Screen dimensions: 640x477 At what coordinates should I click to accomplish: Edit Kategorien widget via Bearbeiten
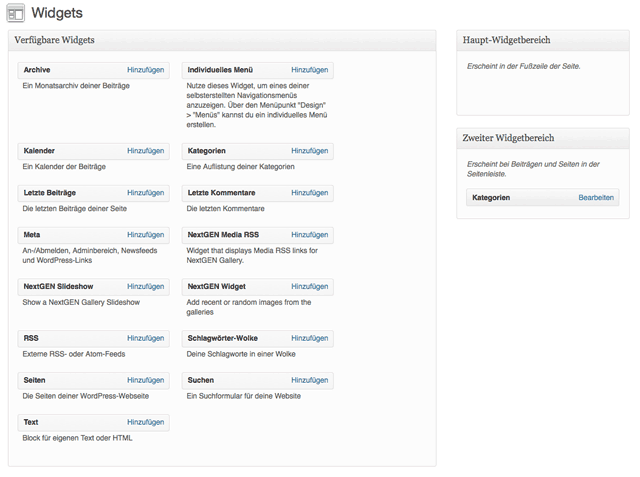pyautogui.click(x=596, y=198)
